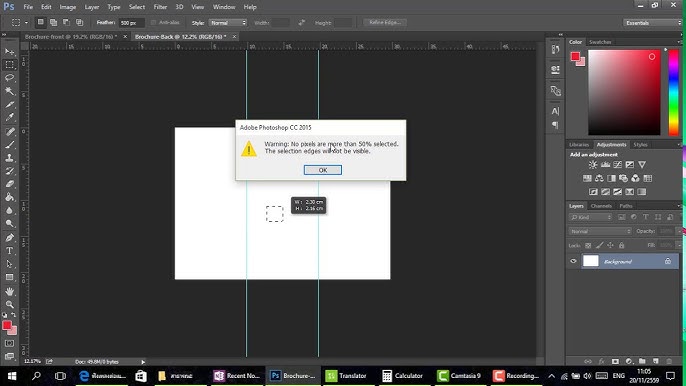Screen dimensions: 686x386
Task: Select the Clone Stamp tool
Action: [9, 158]
